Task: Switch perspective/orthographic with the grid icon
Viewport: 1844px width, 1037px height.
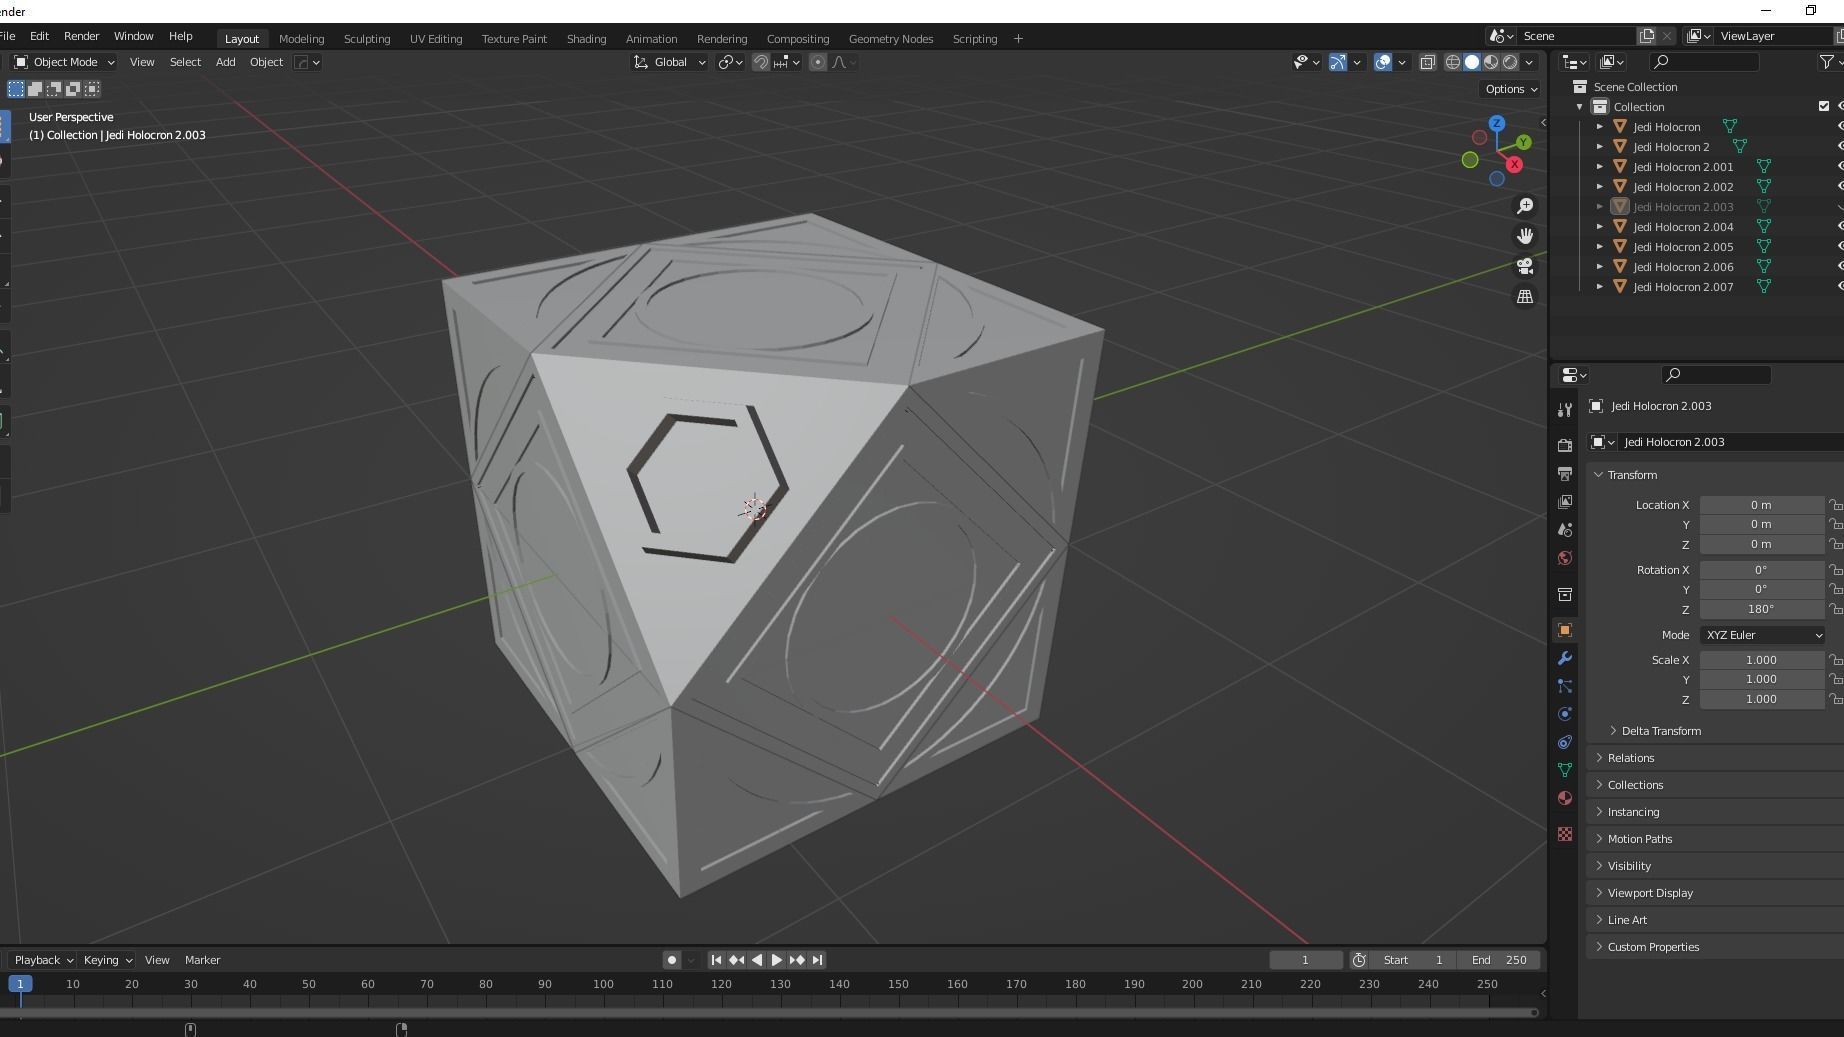Action: click(1525, 297)
